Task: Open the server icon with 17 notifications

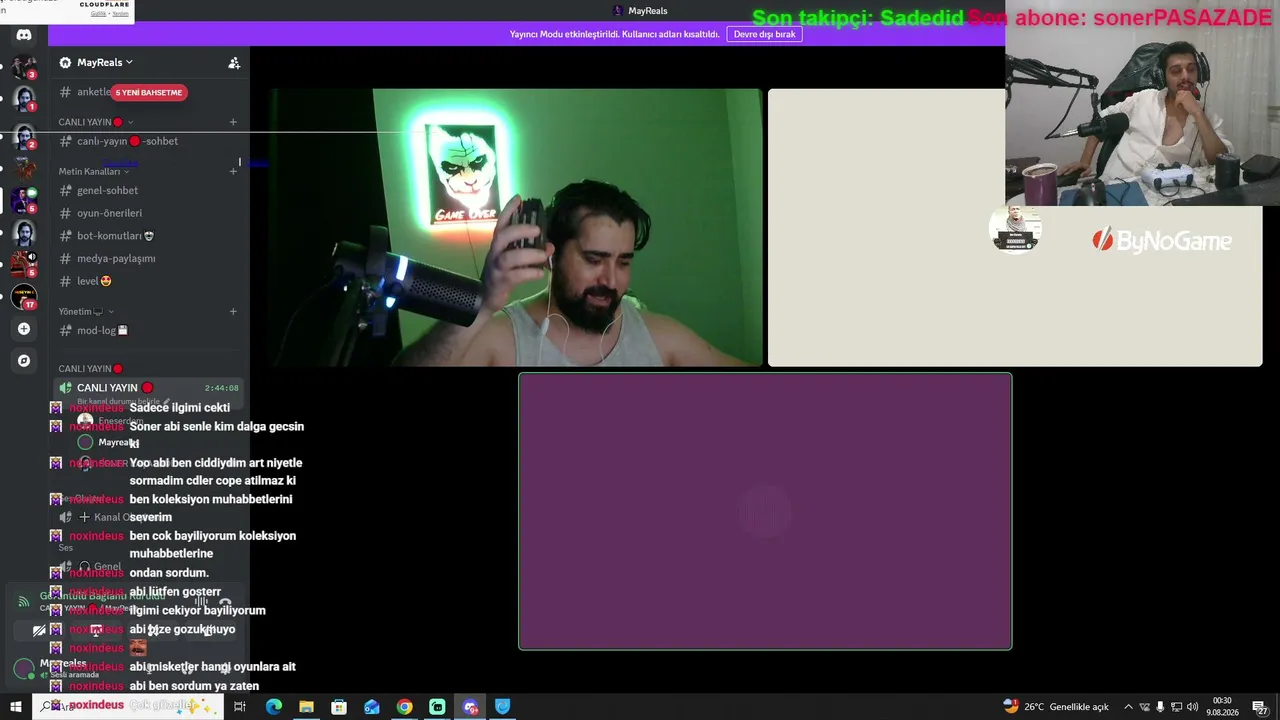Action: click(x=24, y=297)
